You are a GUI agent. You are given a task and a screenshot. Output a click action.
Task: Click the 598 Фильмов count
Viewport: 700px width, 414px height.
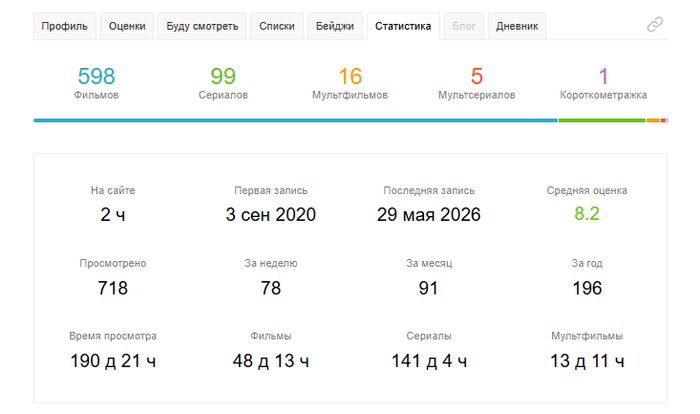click(x=96, y=83)
